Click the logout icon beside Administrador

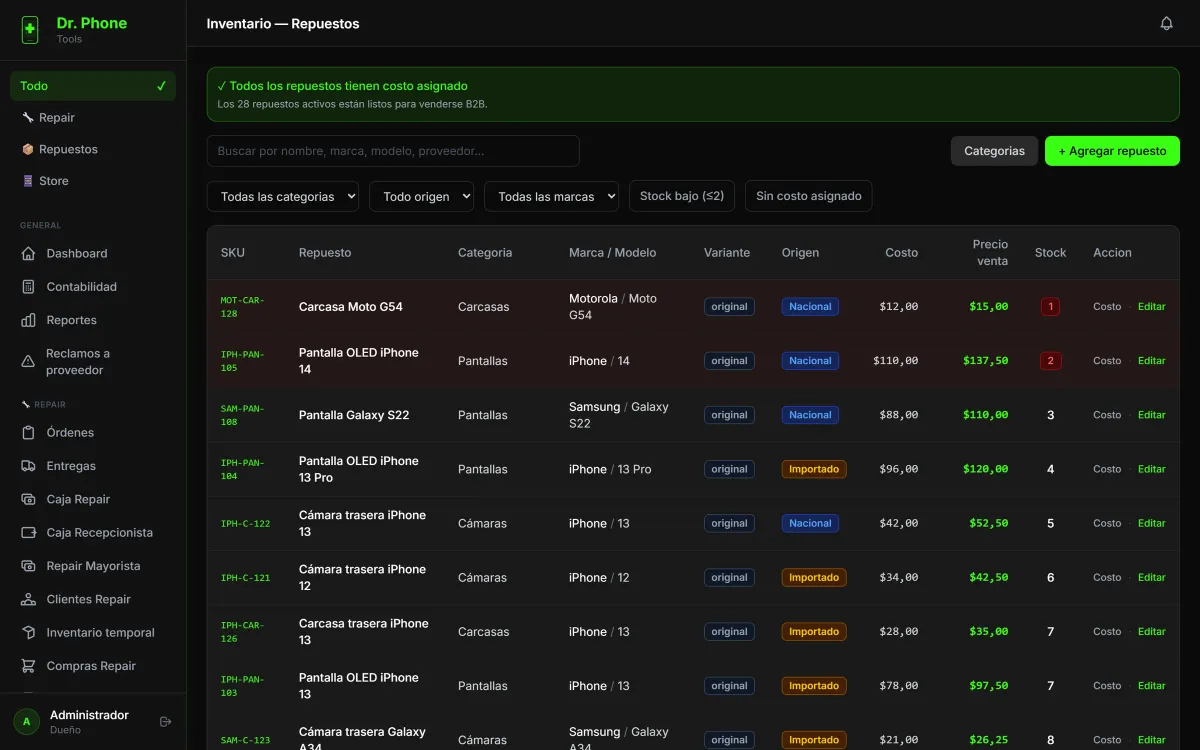(166, 721)
